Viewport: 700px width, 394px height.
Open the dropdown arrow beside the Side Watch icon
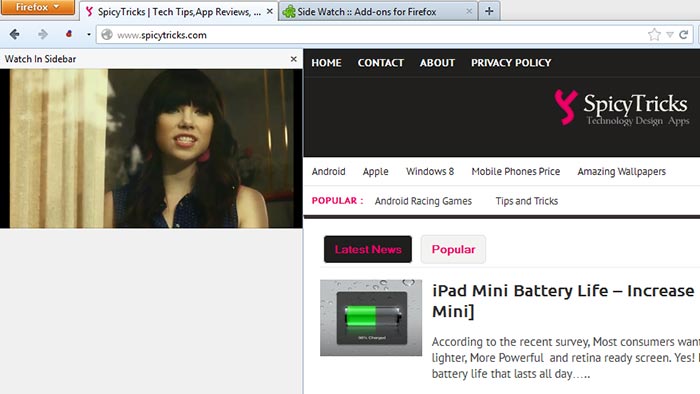(x=89, y=34)
